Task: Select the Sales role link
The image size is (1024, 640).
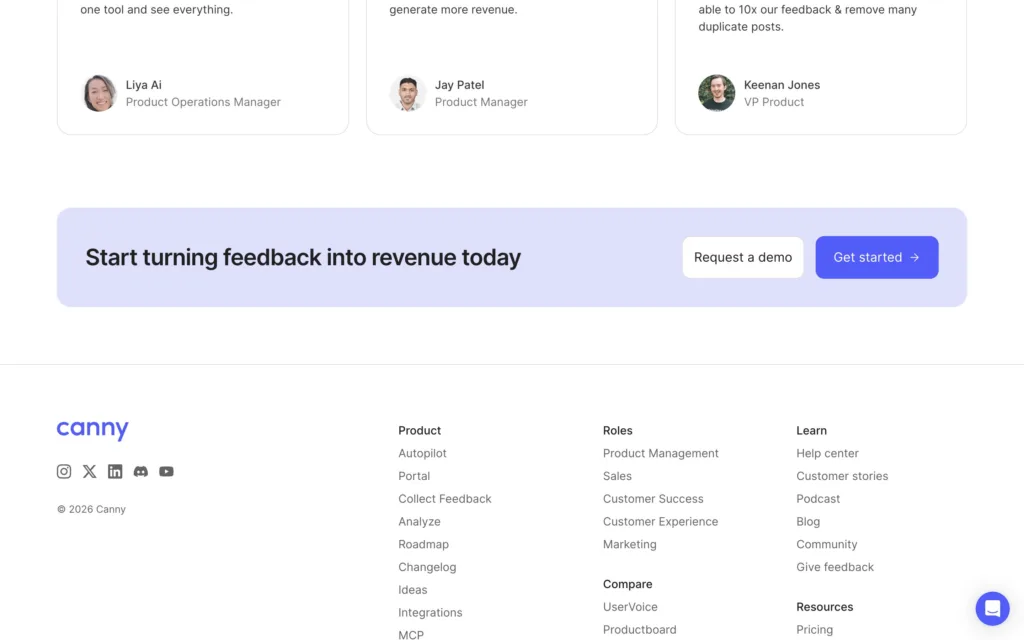Action: pos(617,476)
